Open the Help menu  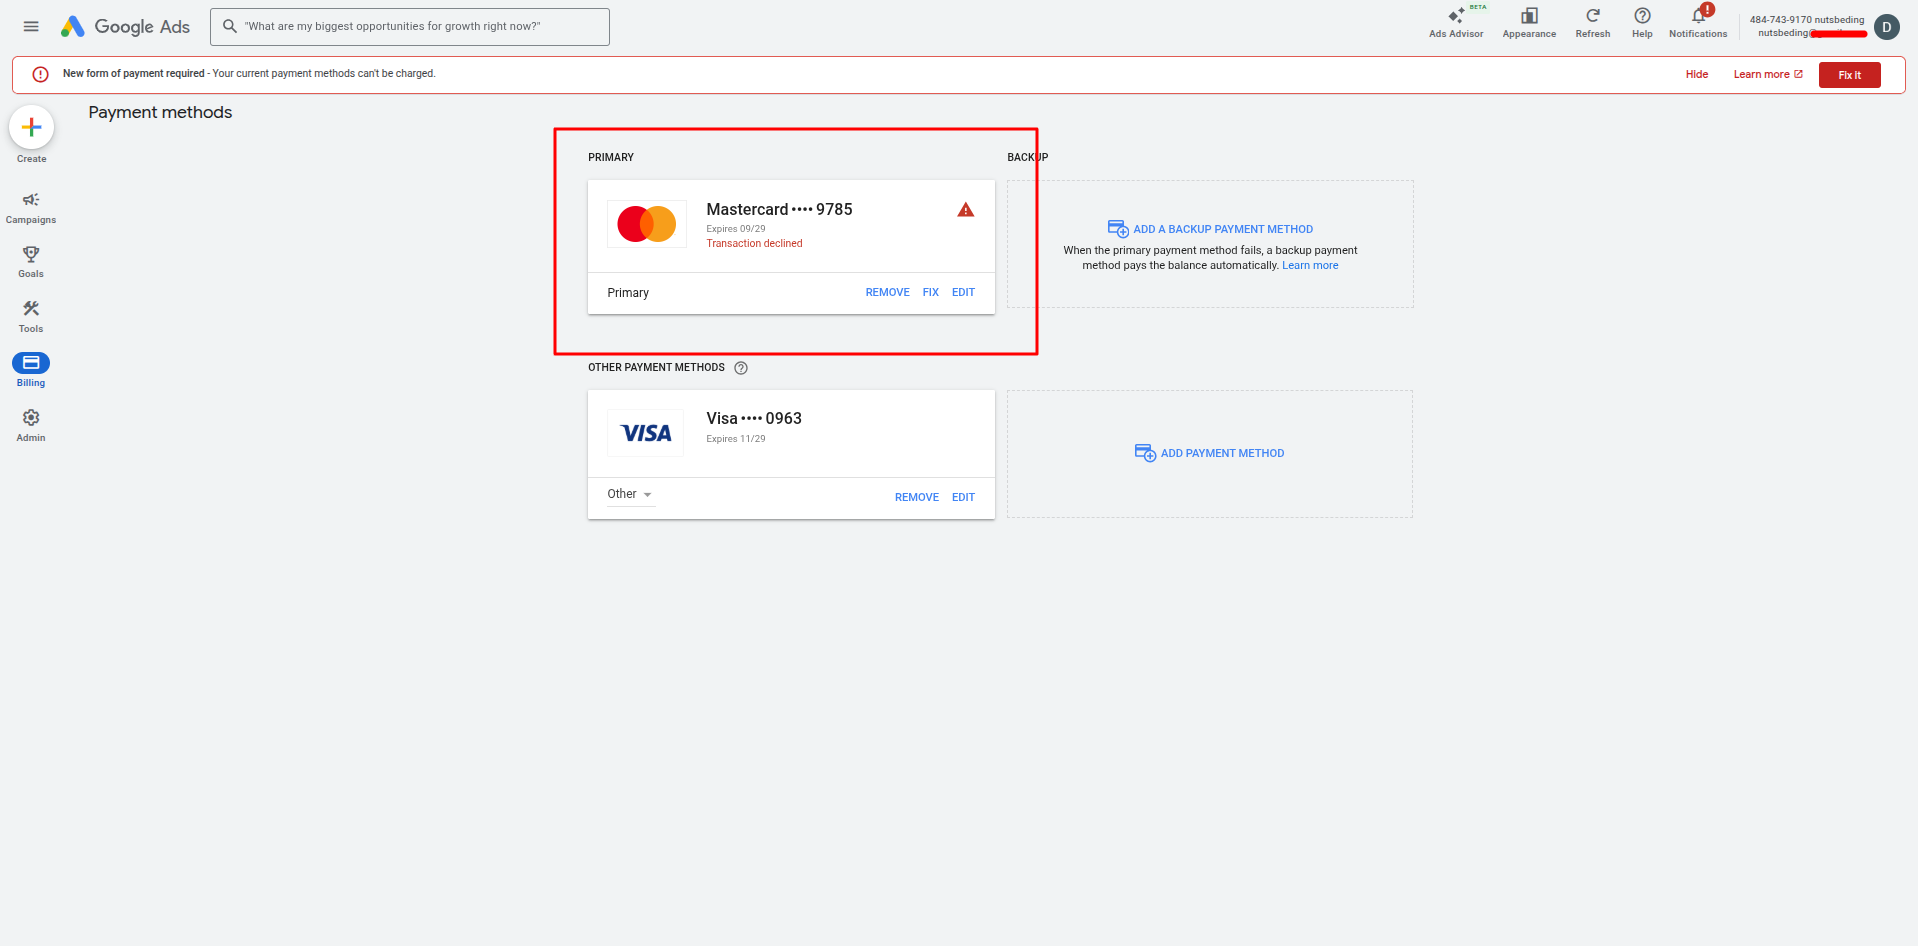click(1642, 22)
